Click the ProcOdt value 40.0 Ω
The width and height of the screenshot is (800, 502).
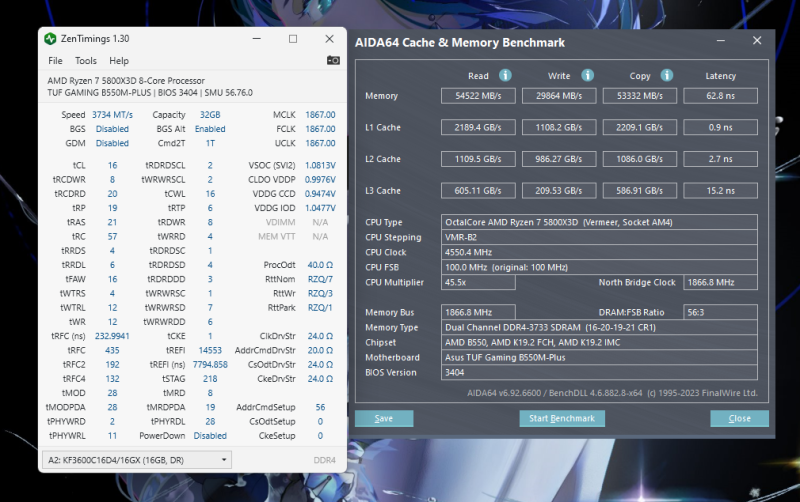320,265
